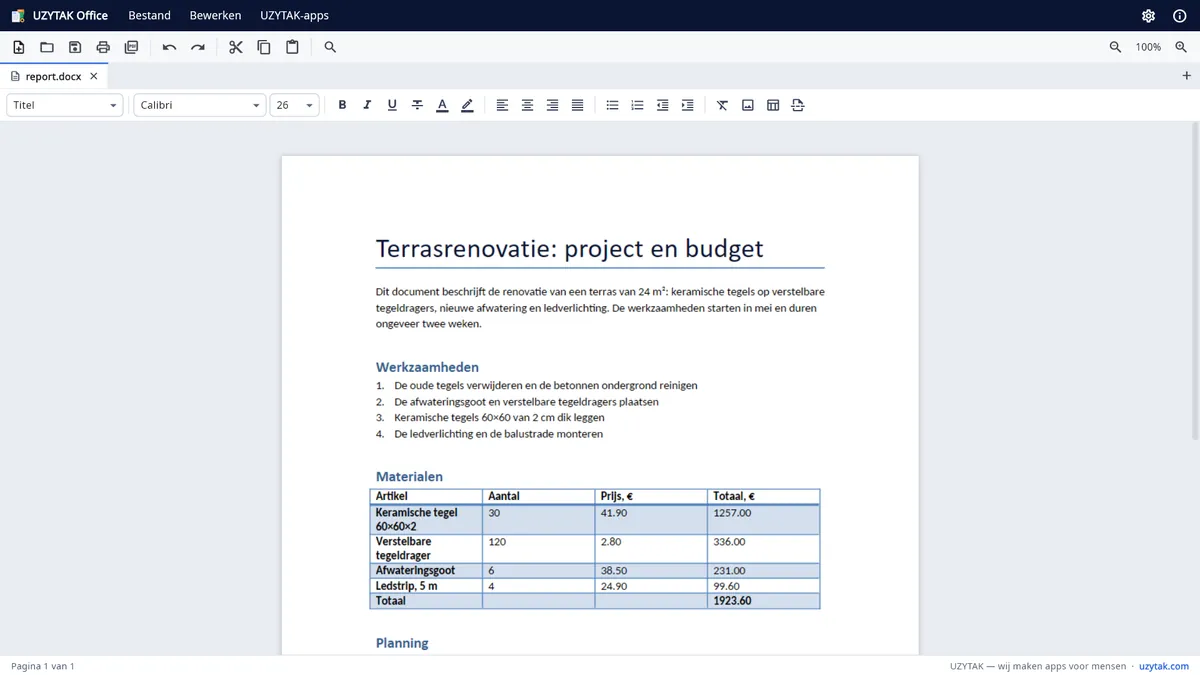
Task: Click the Ledstrip, 5 m cell
Action: [x=426, y=586]
